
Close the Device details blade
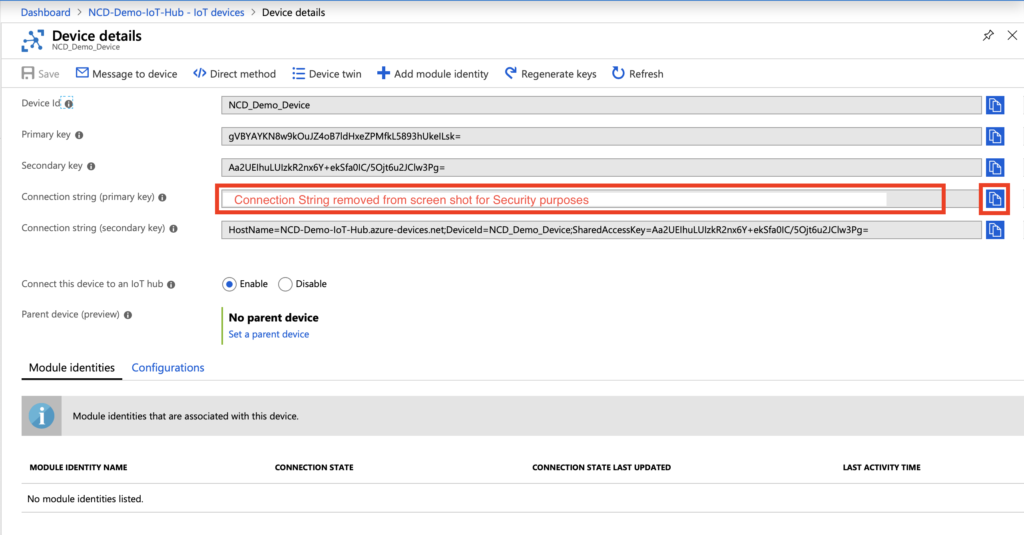click(x=1012, y=35)
